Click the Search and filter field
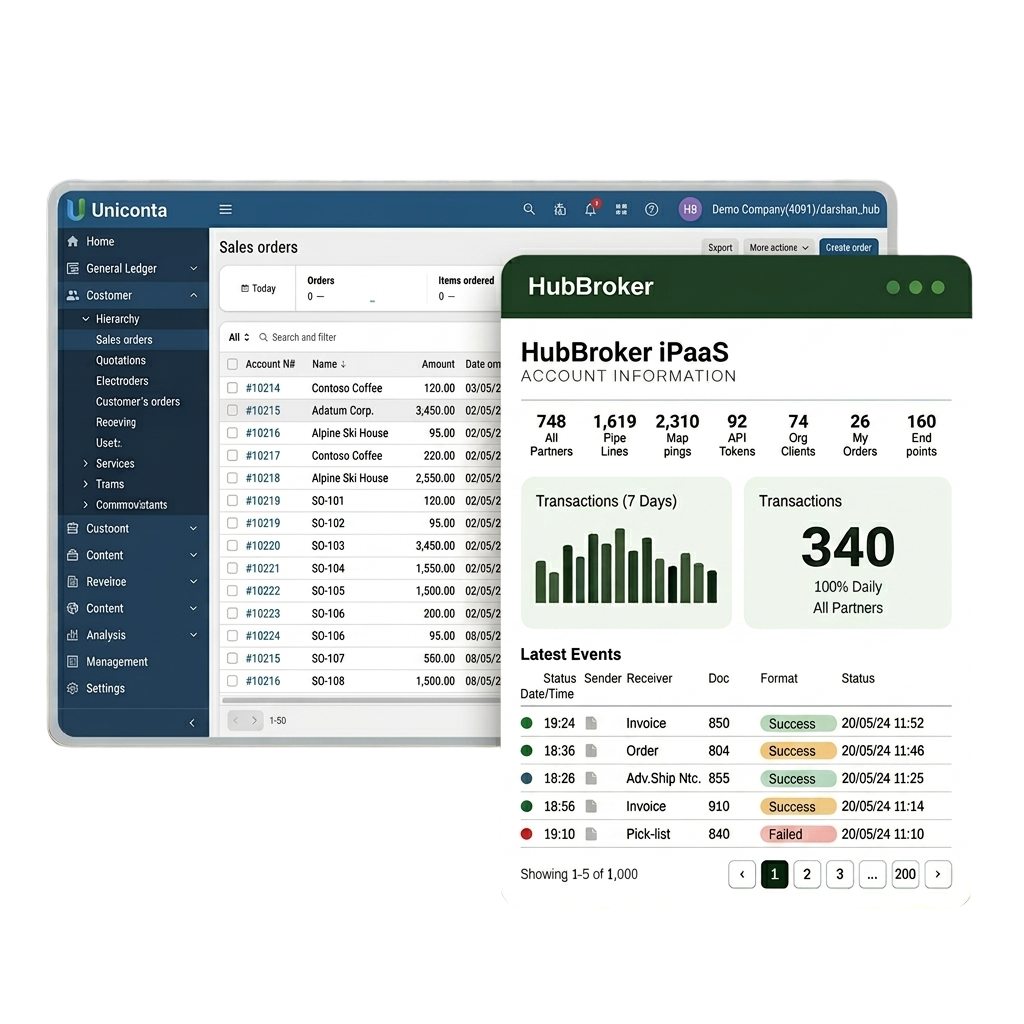Viewport: 1024px width, 1024px height. point(304,337)
